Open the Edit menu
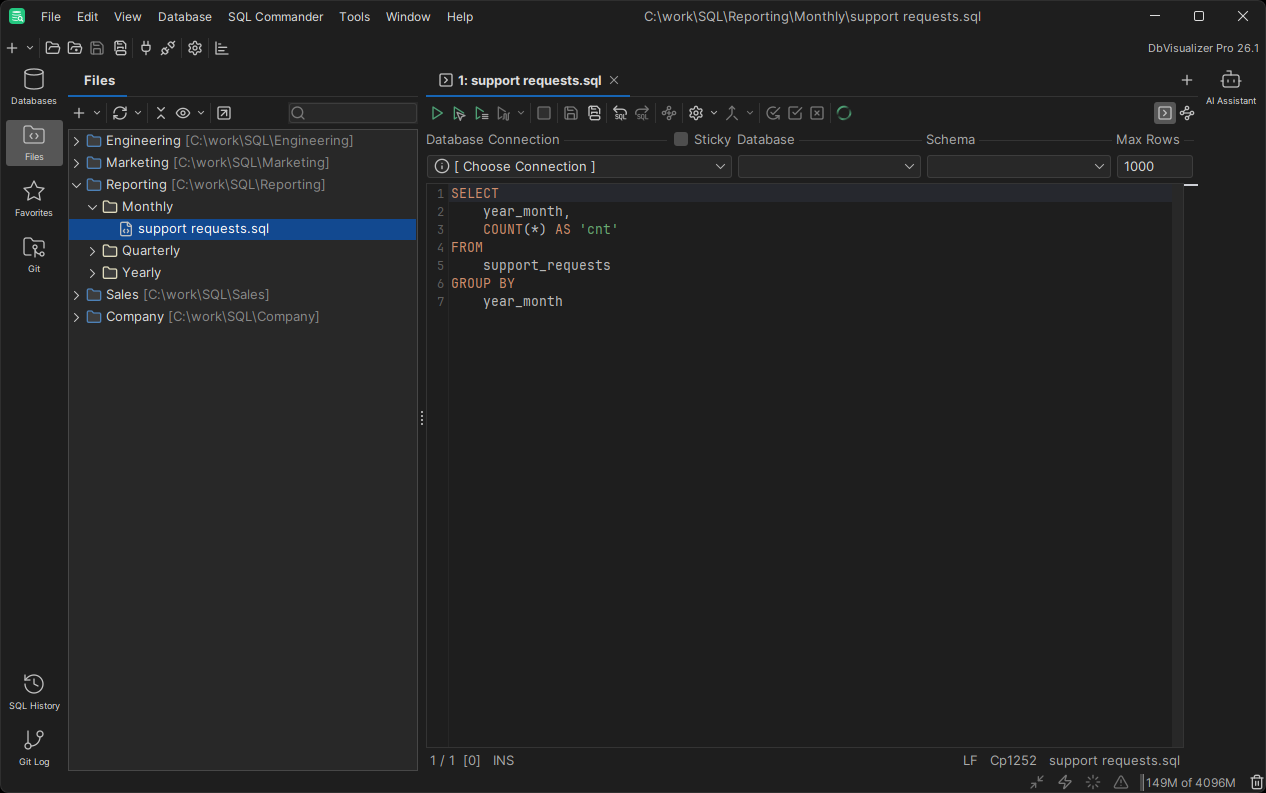The image size is (1266, 793). coord(88,17)
